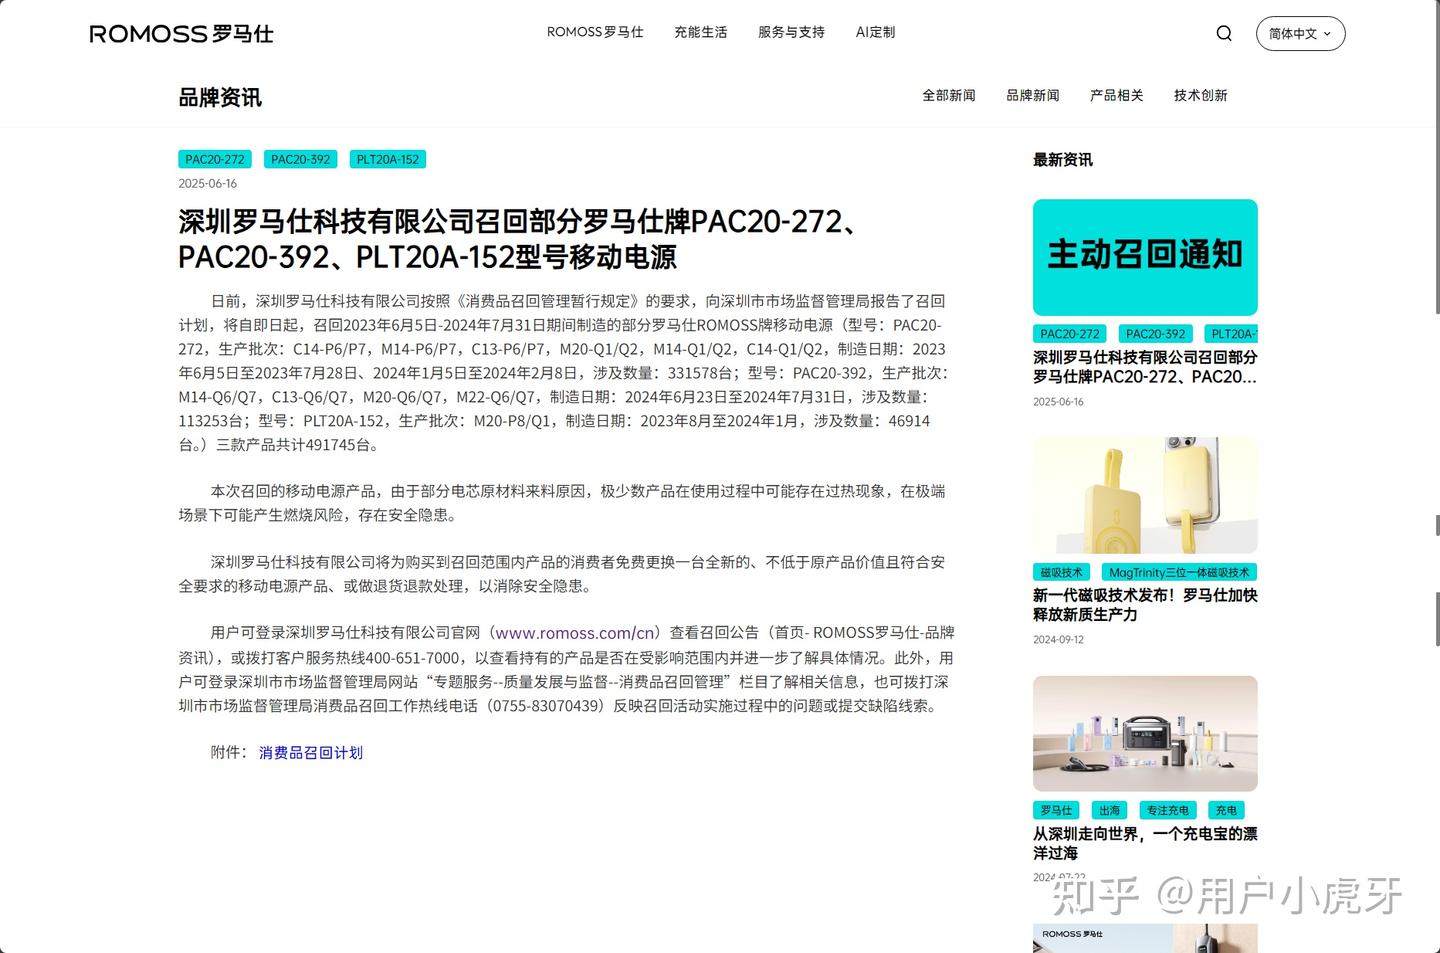Image resolution: width=1440 pixels, height=953 pixels.
Task: Click the MagTrinity三位一体磁吸技术 tag
Action: tap(1179, 572)
